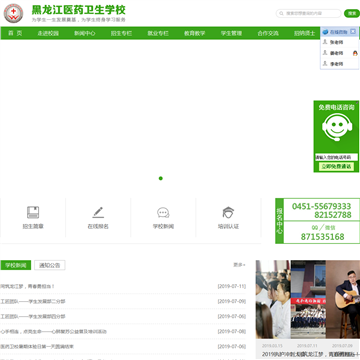
Task: Click the 培训认证 graduation cap icon
Action: click(228, 213)
